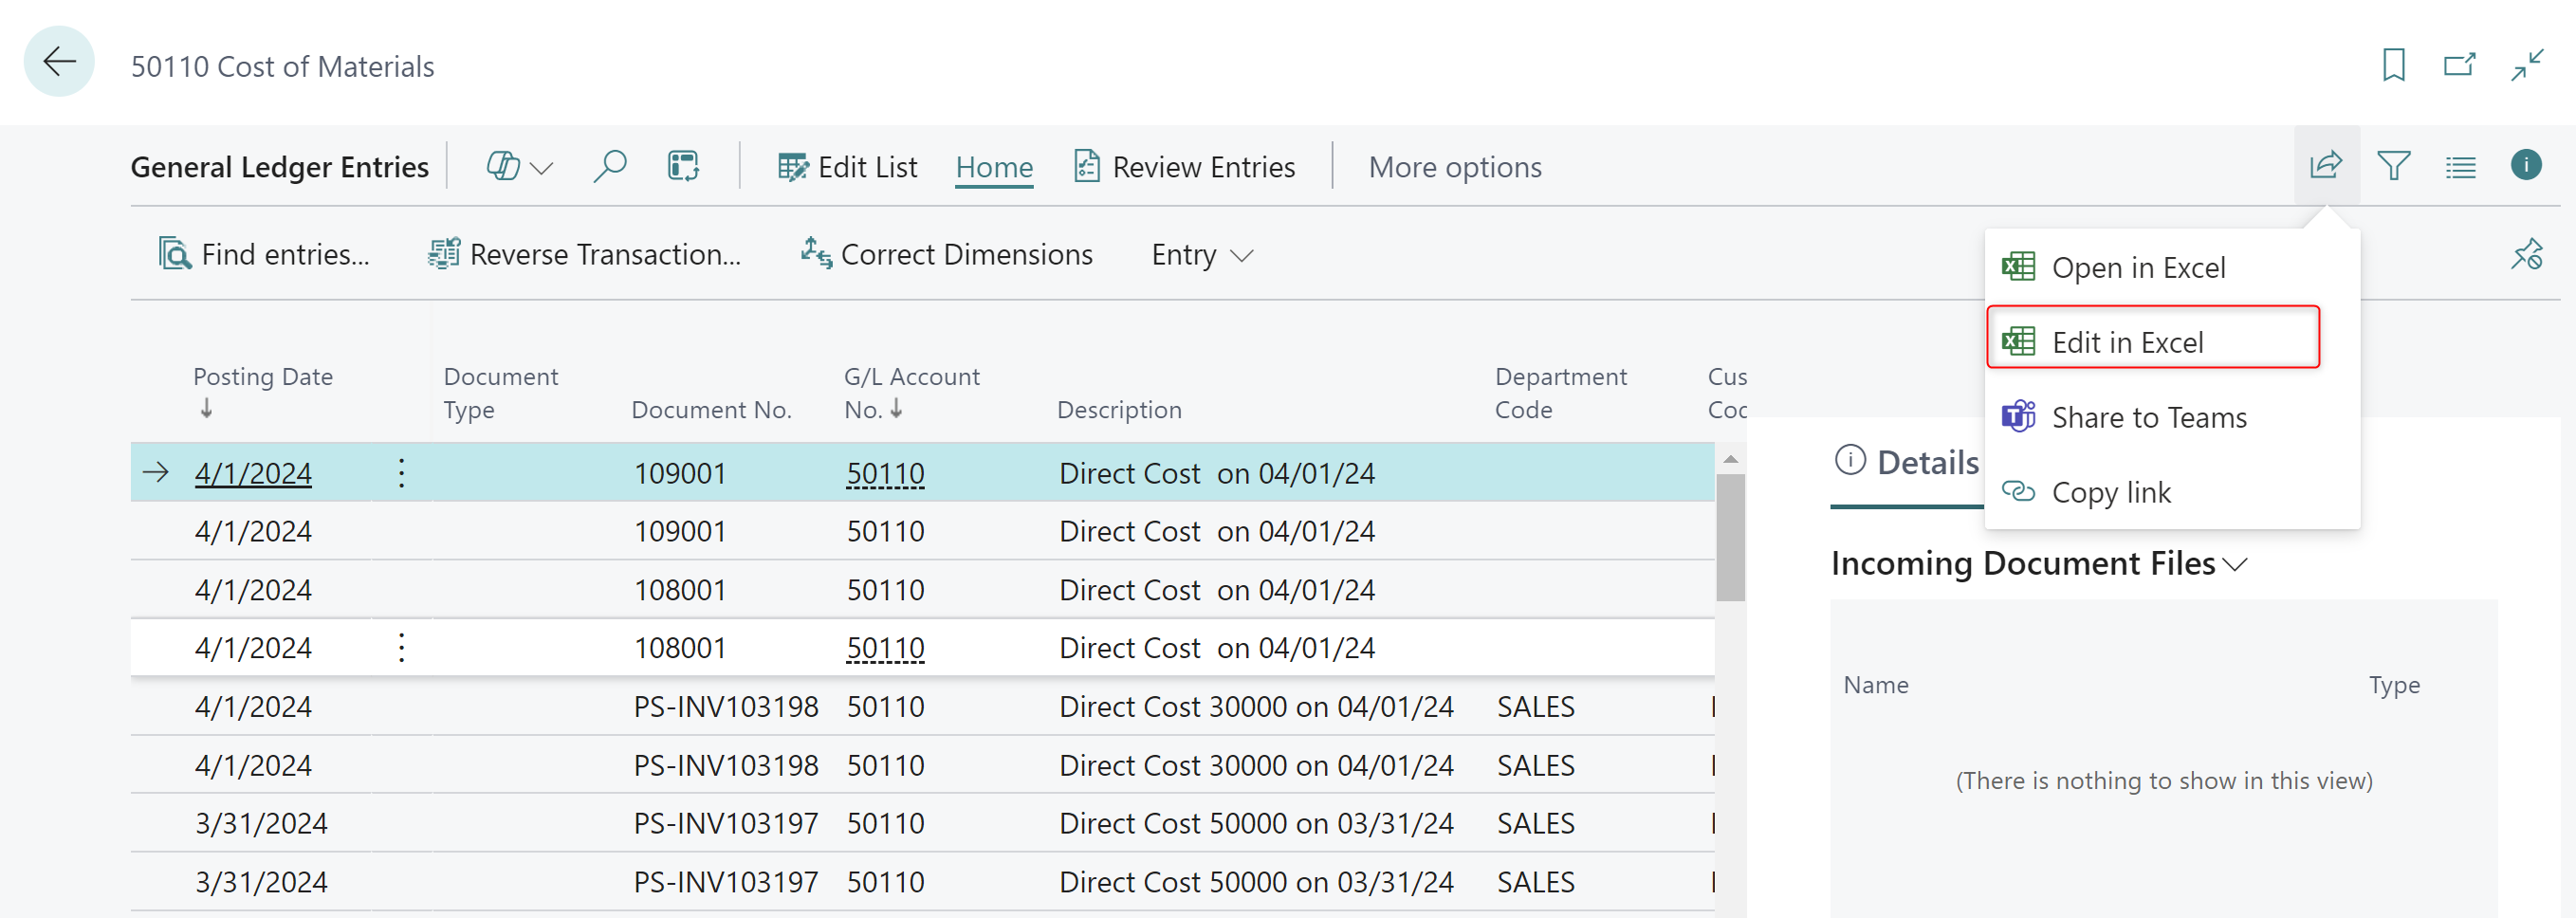This screenshot has width=2576, height=918.
Task: Open row menu for hovered 108001 entry
Action: click(x=401, y=648)
